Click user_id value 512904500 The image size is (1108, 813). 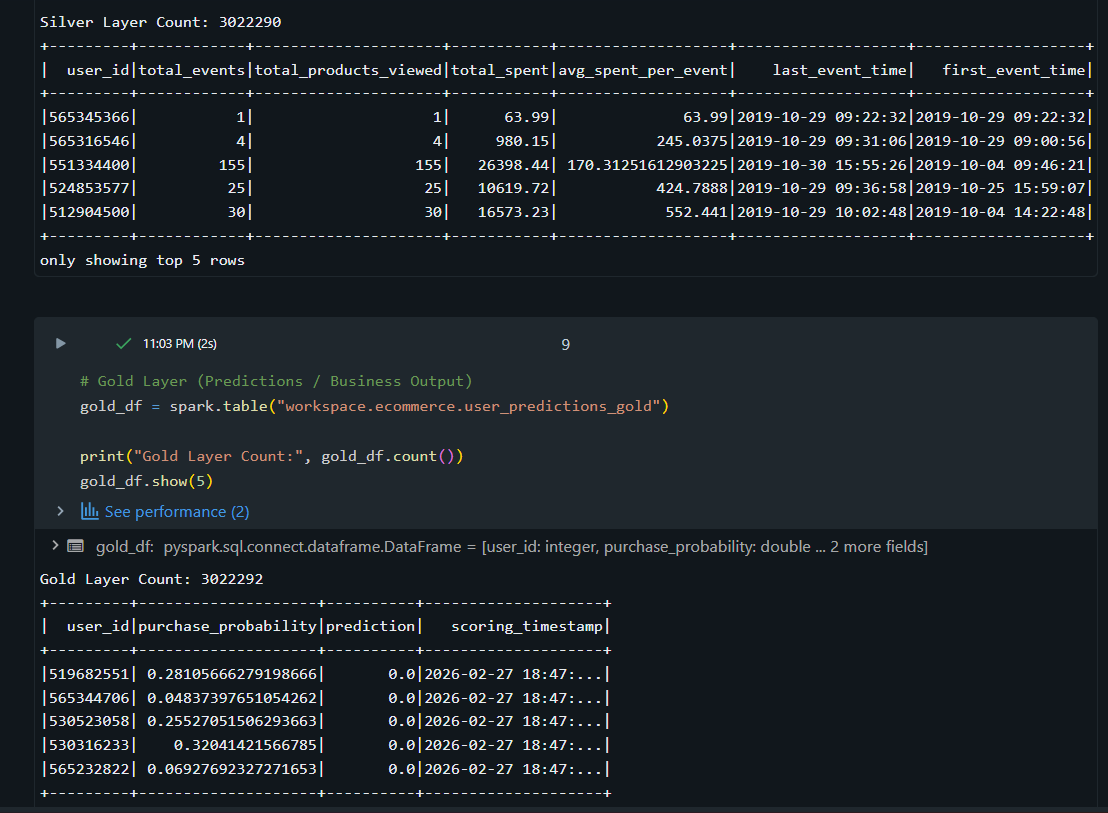89,213
